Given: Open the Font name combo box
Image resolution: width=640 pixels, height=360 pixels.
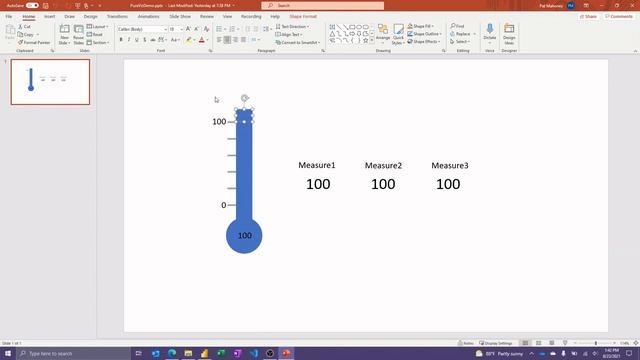Looking at the screenshot, I should pos(142,29).
